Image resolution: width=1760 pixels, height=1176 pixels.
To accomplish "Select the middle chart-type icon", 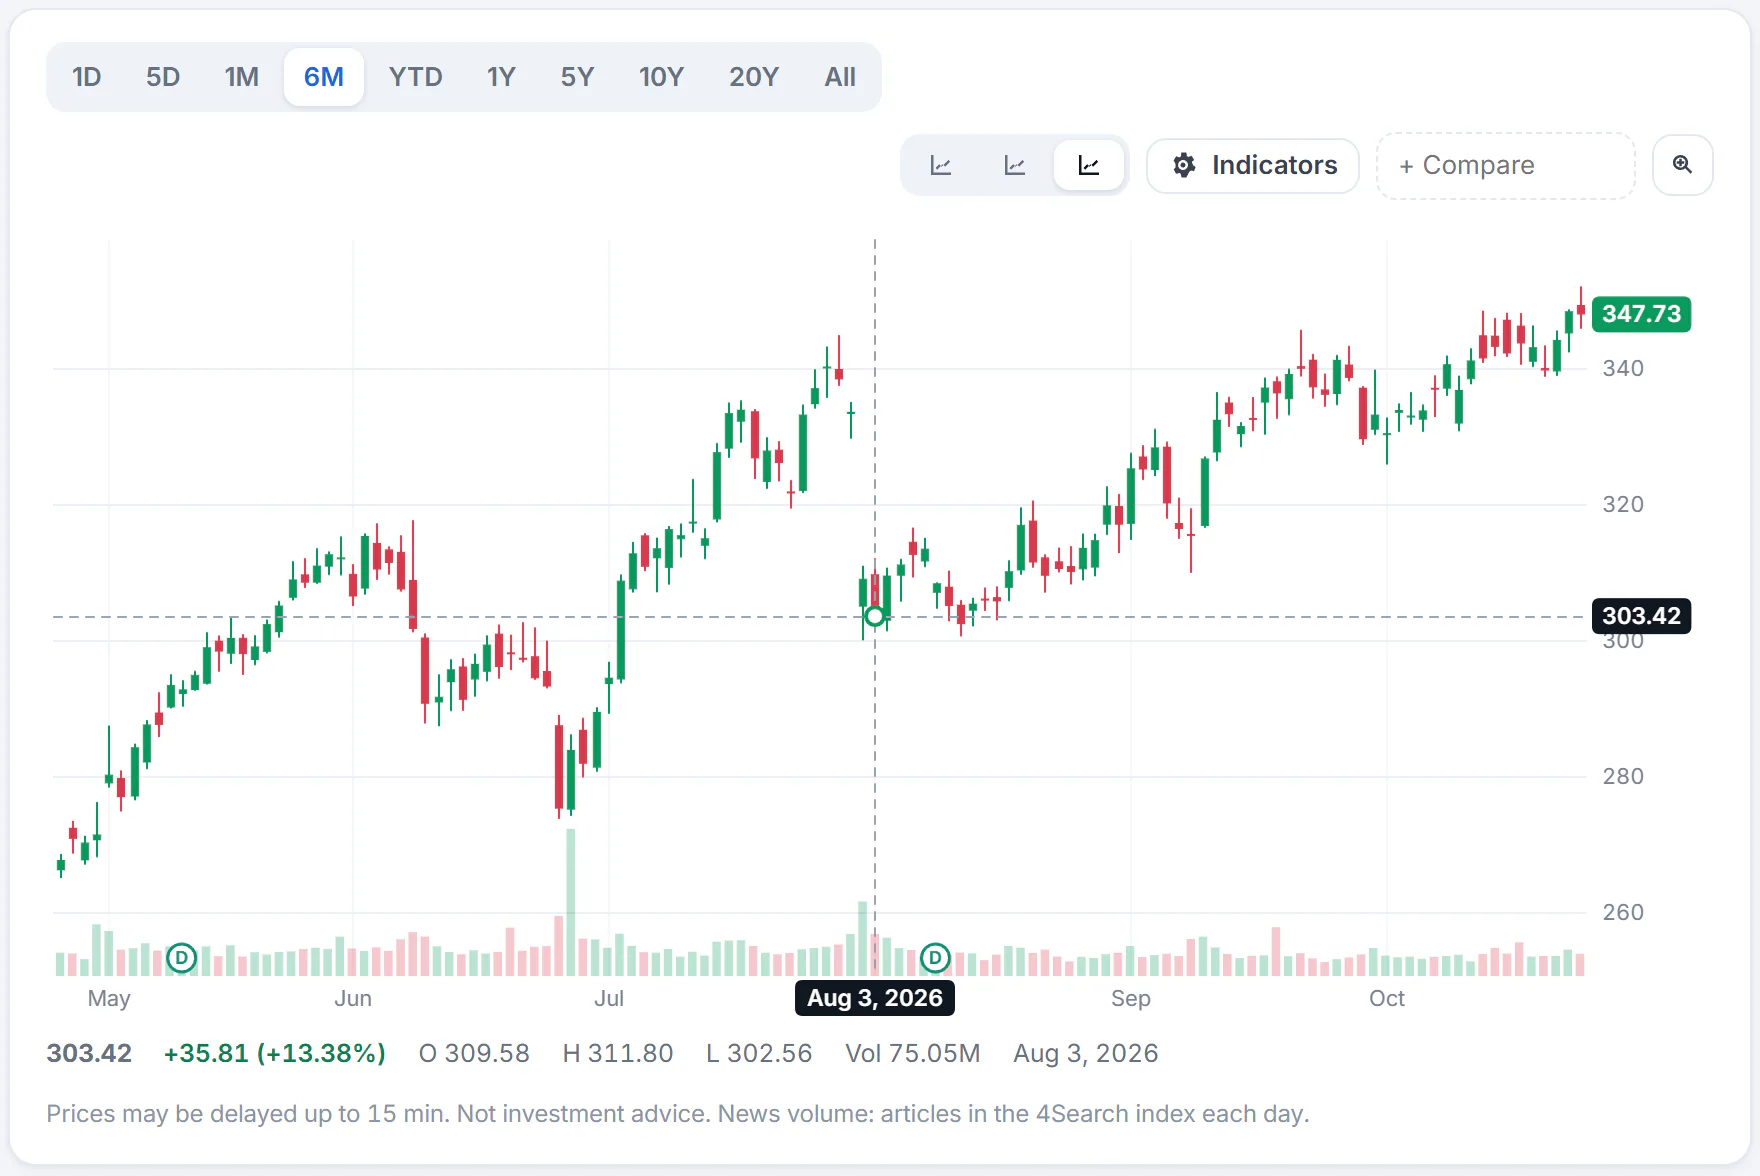I will (1015, 165).
